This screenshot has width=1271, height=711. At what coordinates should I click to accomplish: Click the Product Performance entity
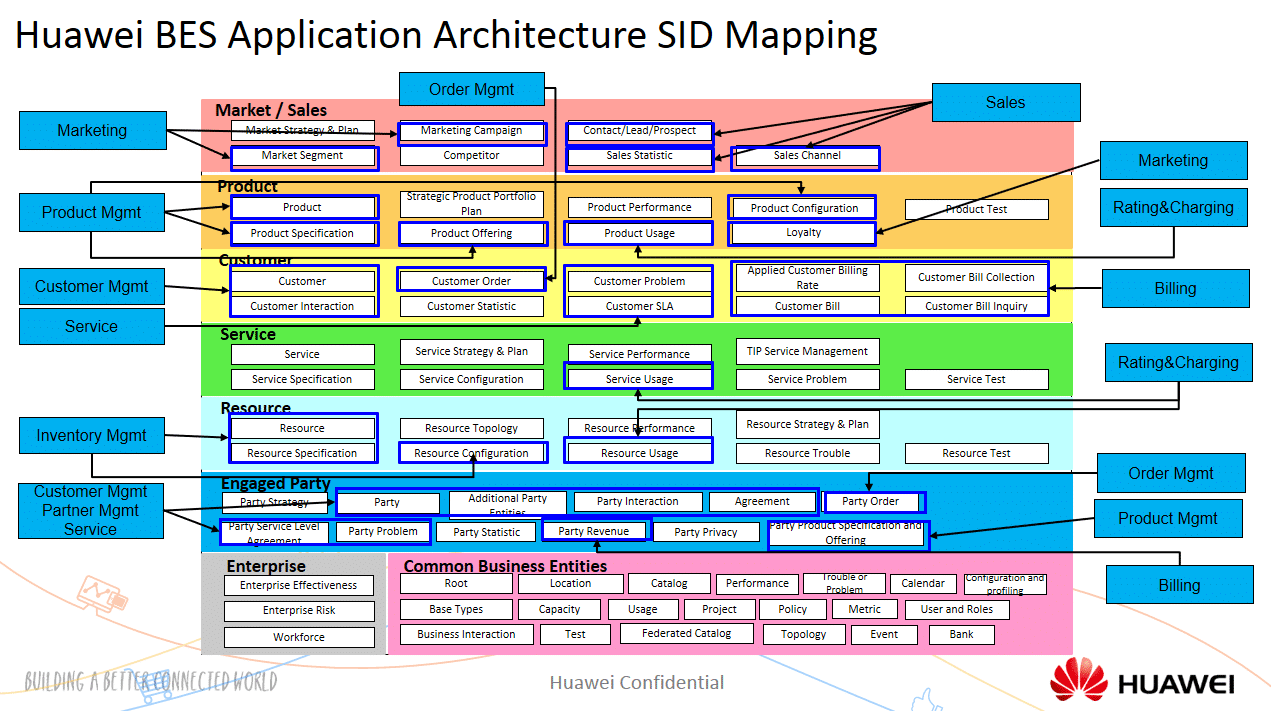(x=640, y=208)
